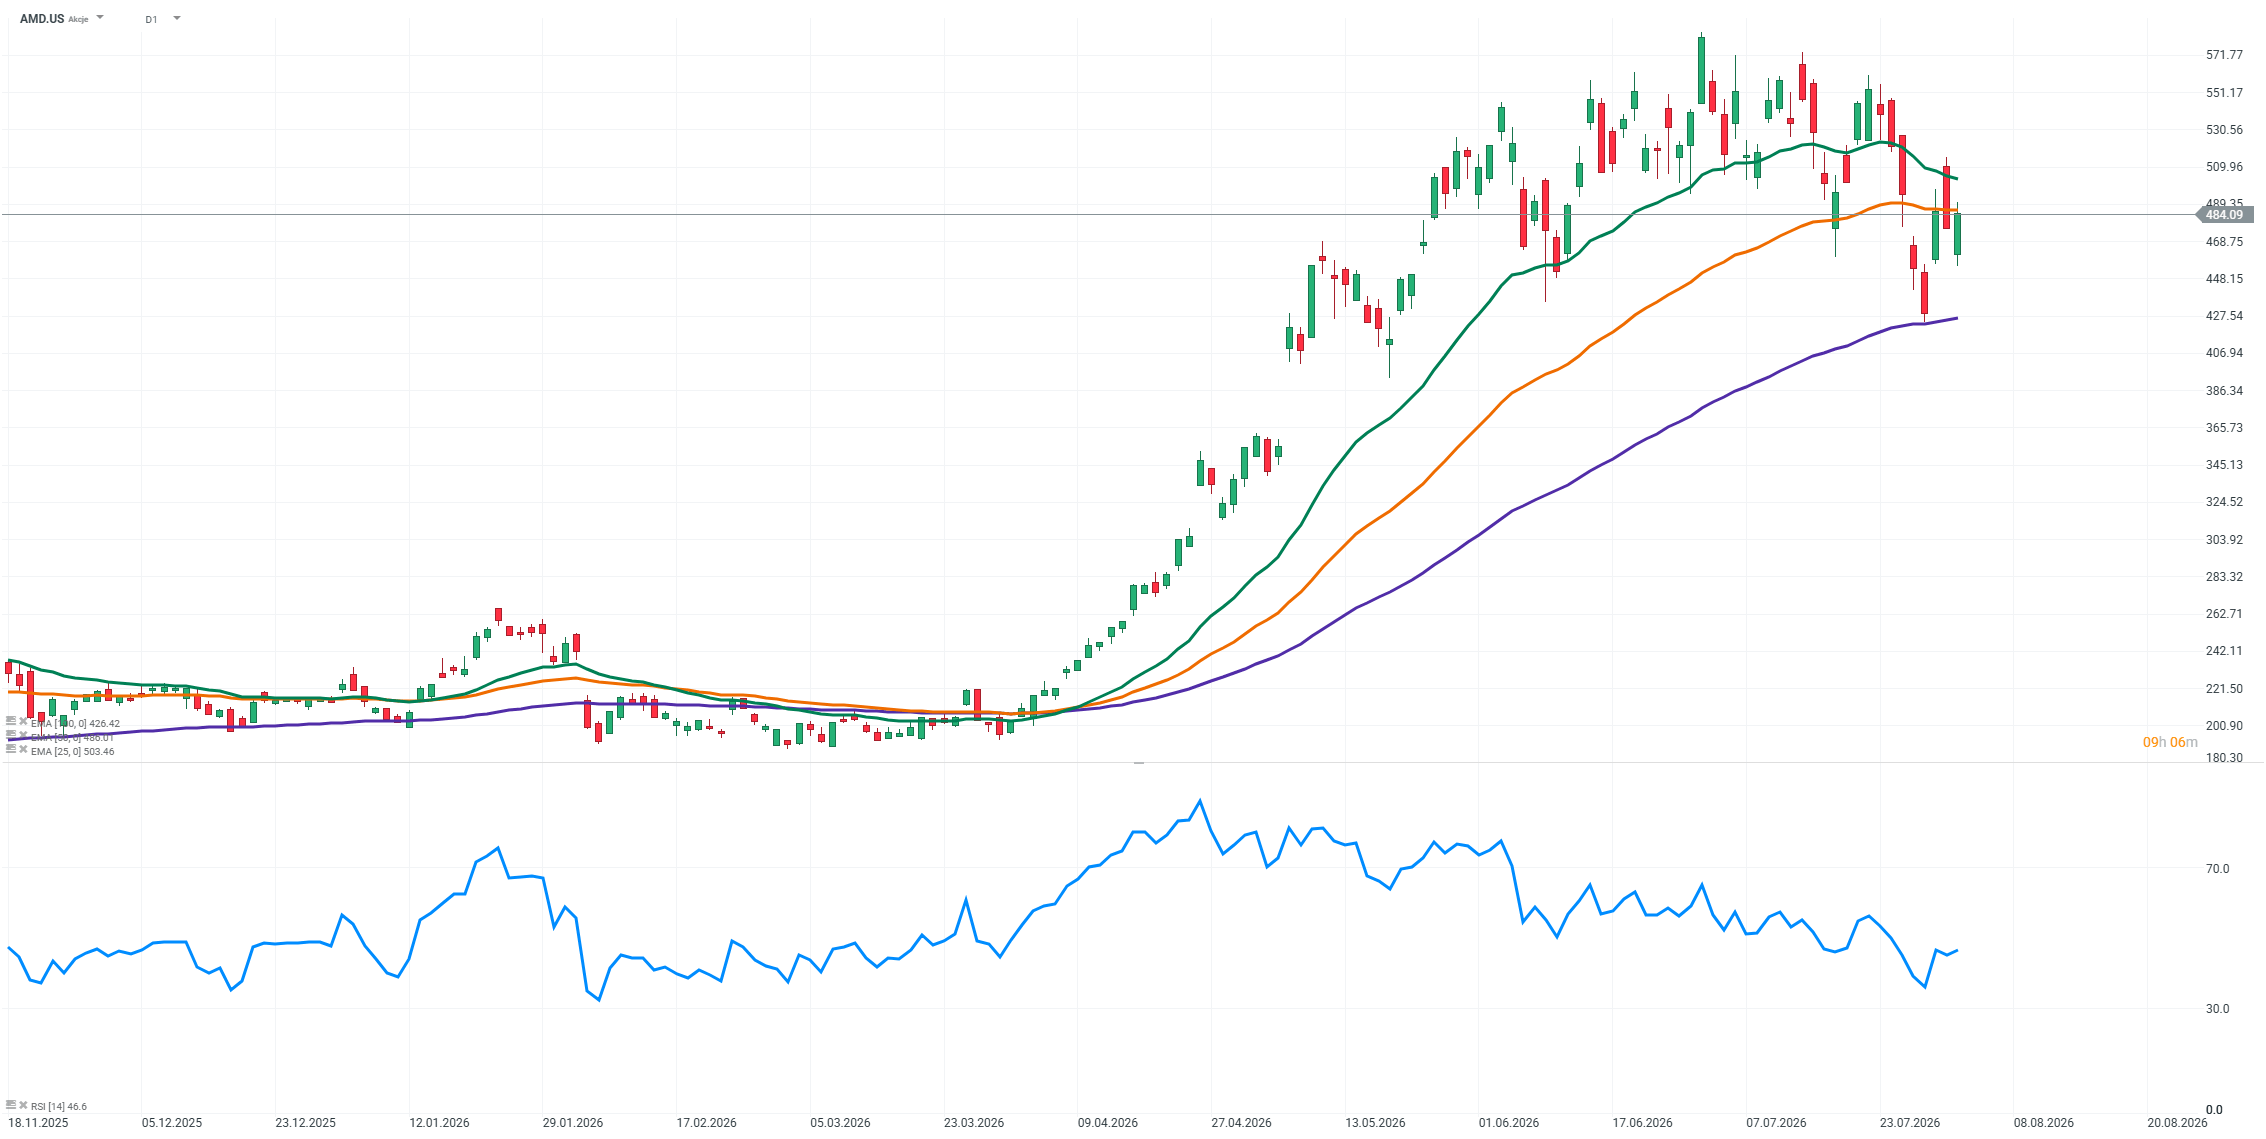The width and height of the screenshot is (2266, 1139).
Task: Click the 242.11 price axis label
Action: point(2224,651)
